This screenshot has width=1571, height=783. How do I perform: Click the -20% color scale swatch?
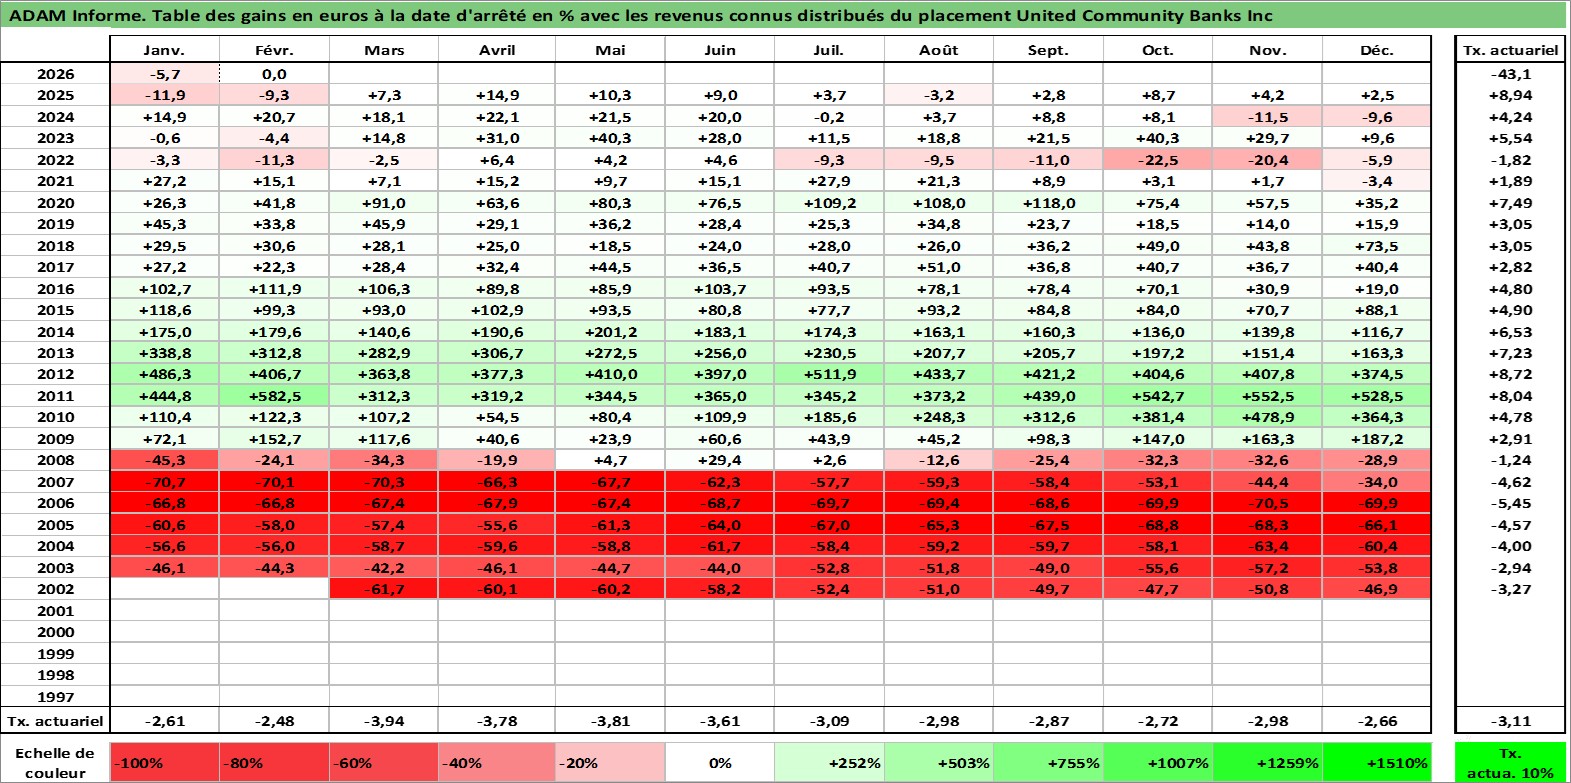(610, 762)
